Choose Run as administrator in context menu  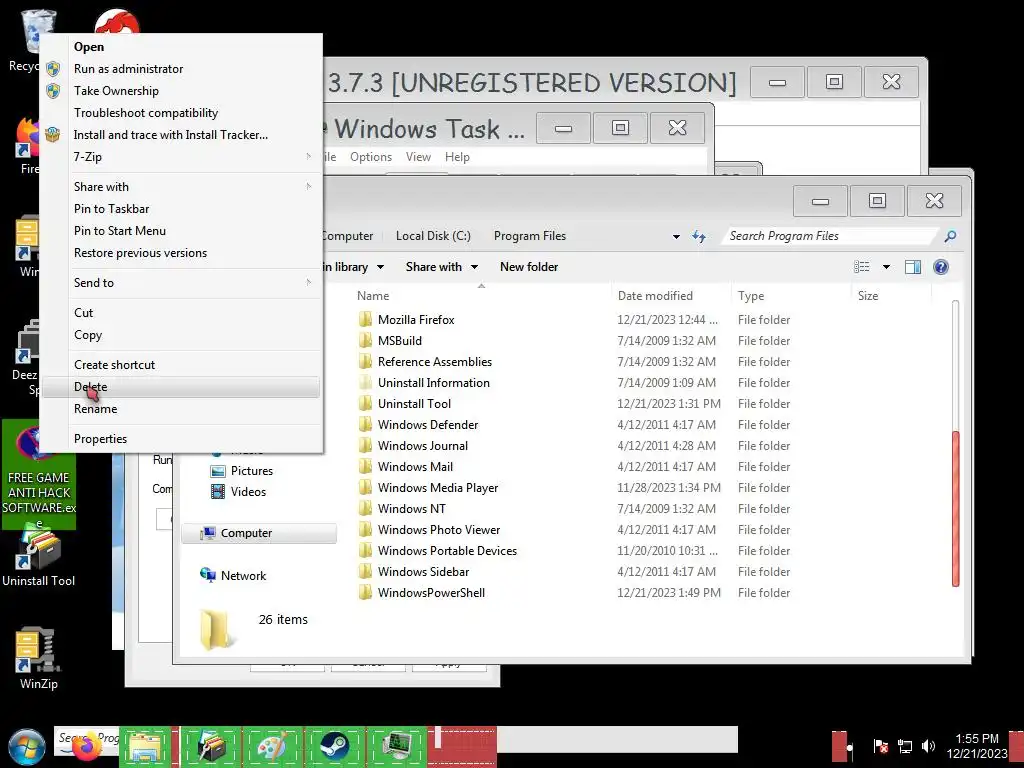pos(181,69)
